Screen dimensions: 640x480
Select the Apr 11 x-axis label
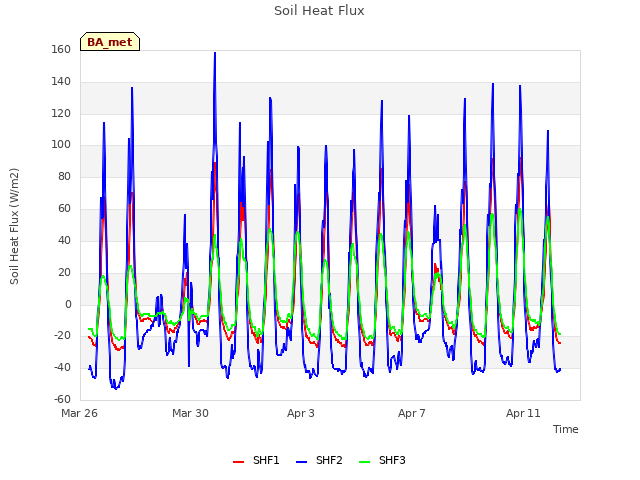tap(523, 413)
